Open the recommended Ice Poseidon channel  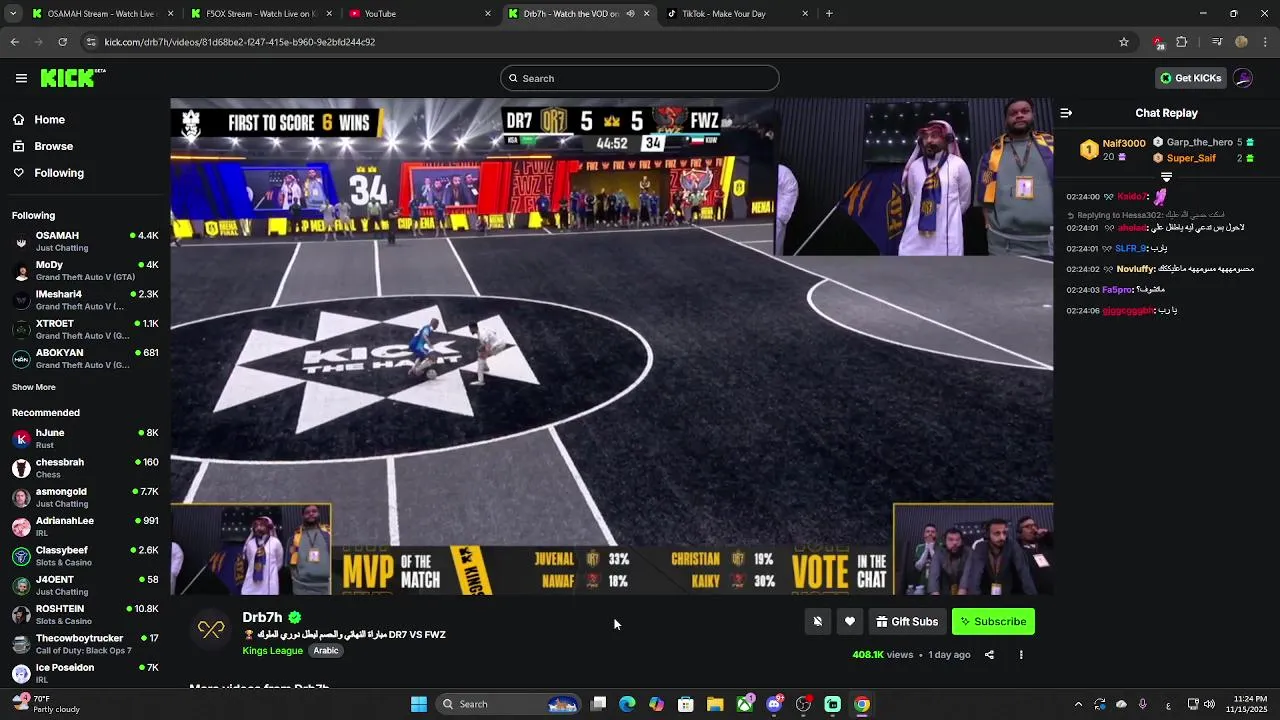(x=85, y=673)
